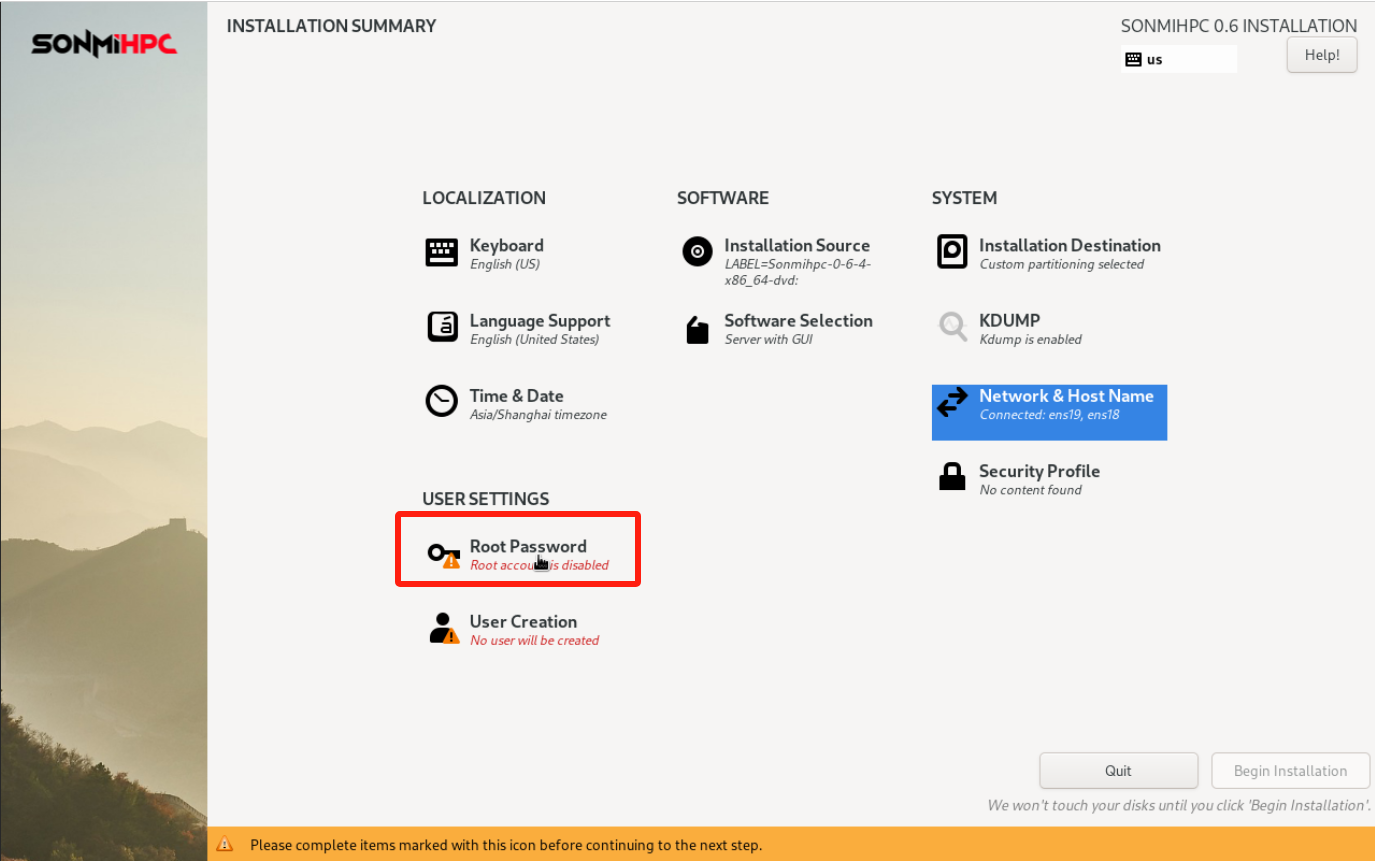Click 'Connected: ens19, ens18' text
1375x861 pixels.
pyautogui.click(x=1049, y=415)
